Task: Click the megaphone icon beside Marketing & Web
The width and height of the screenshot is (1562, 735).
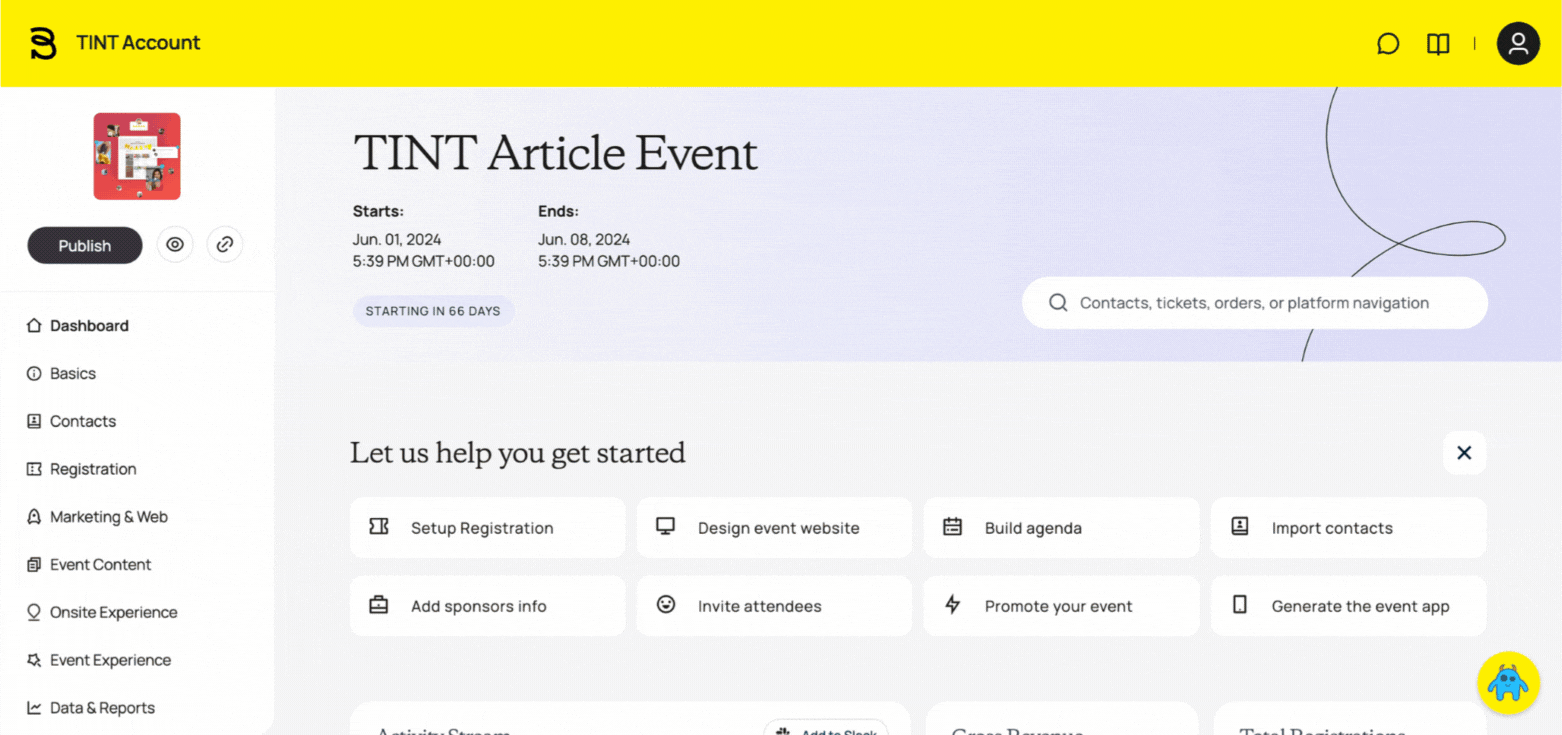Action: (x=34, y=517)
